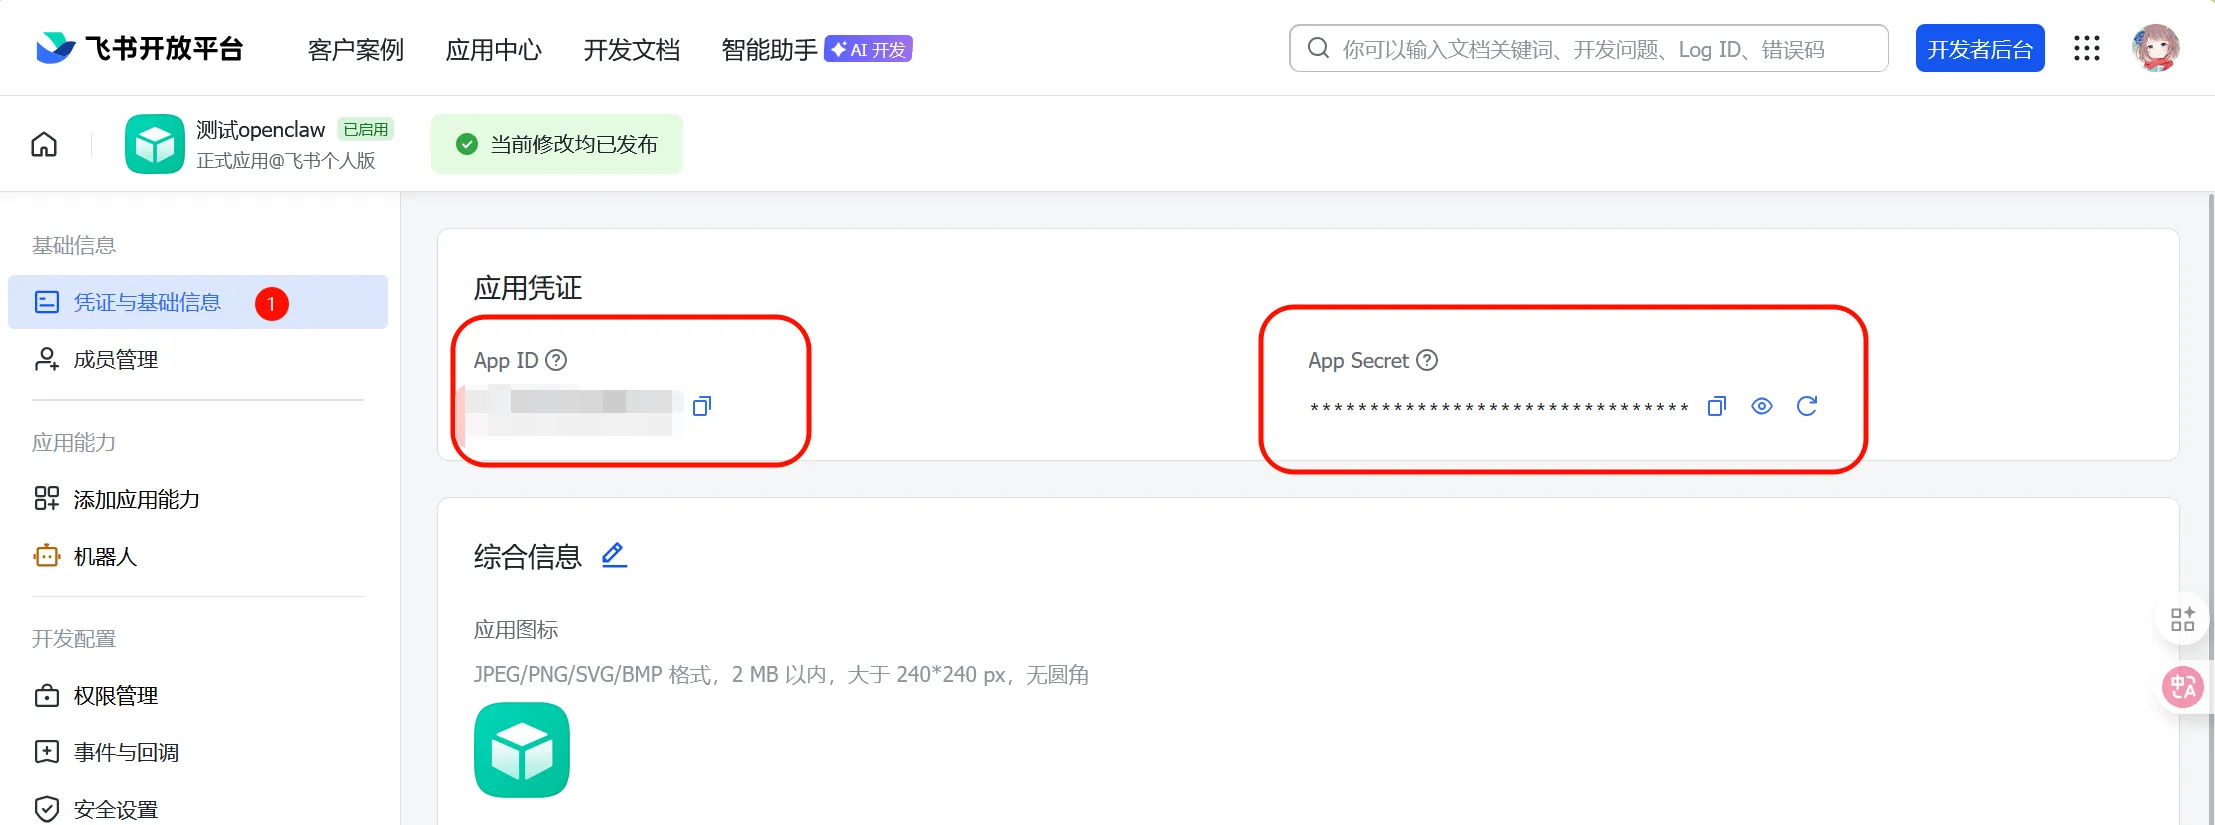Click the 当前修改均已发布 status banner
Screen dimensions: 2215x825
(x=557, y=144)
